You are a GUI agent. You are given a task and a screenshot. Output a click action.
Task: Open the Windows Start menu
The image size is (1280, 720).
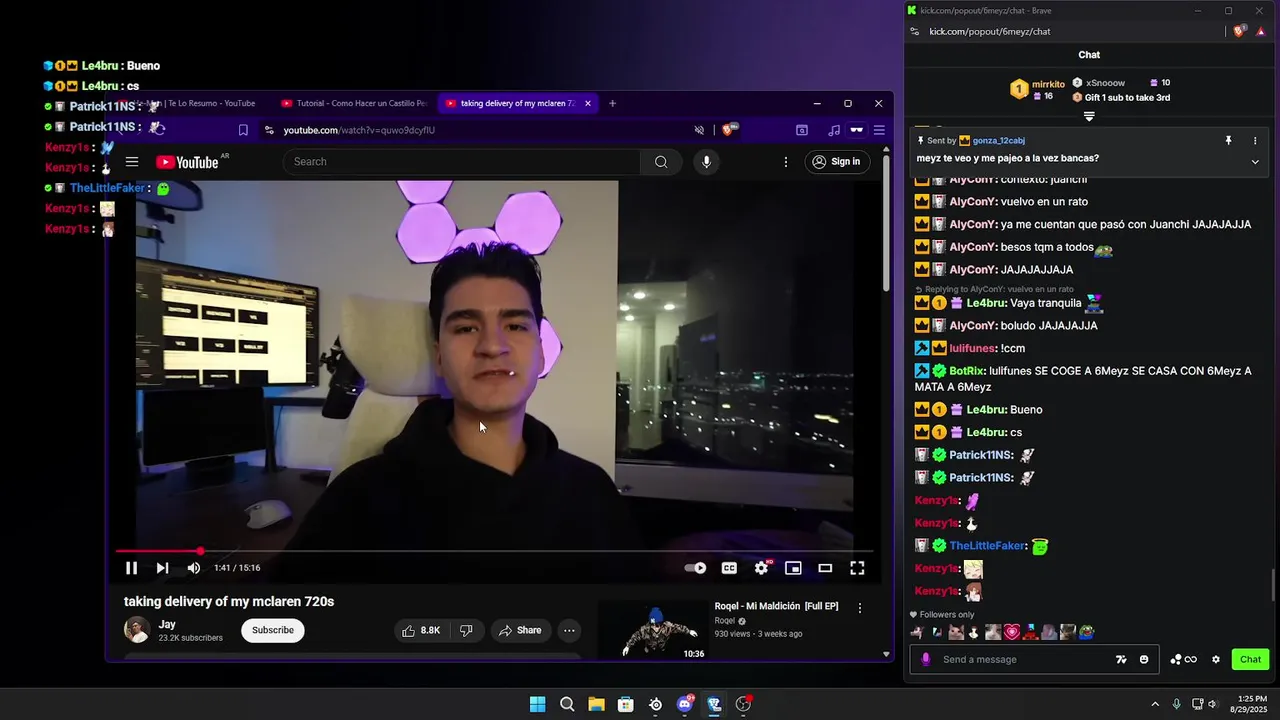[x=537, y=704]
